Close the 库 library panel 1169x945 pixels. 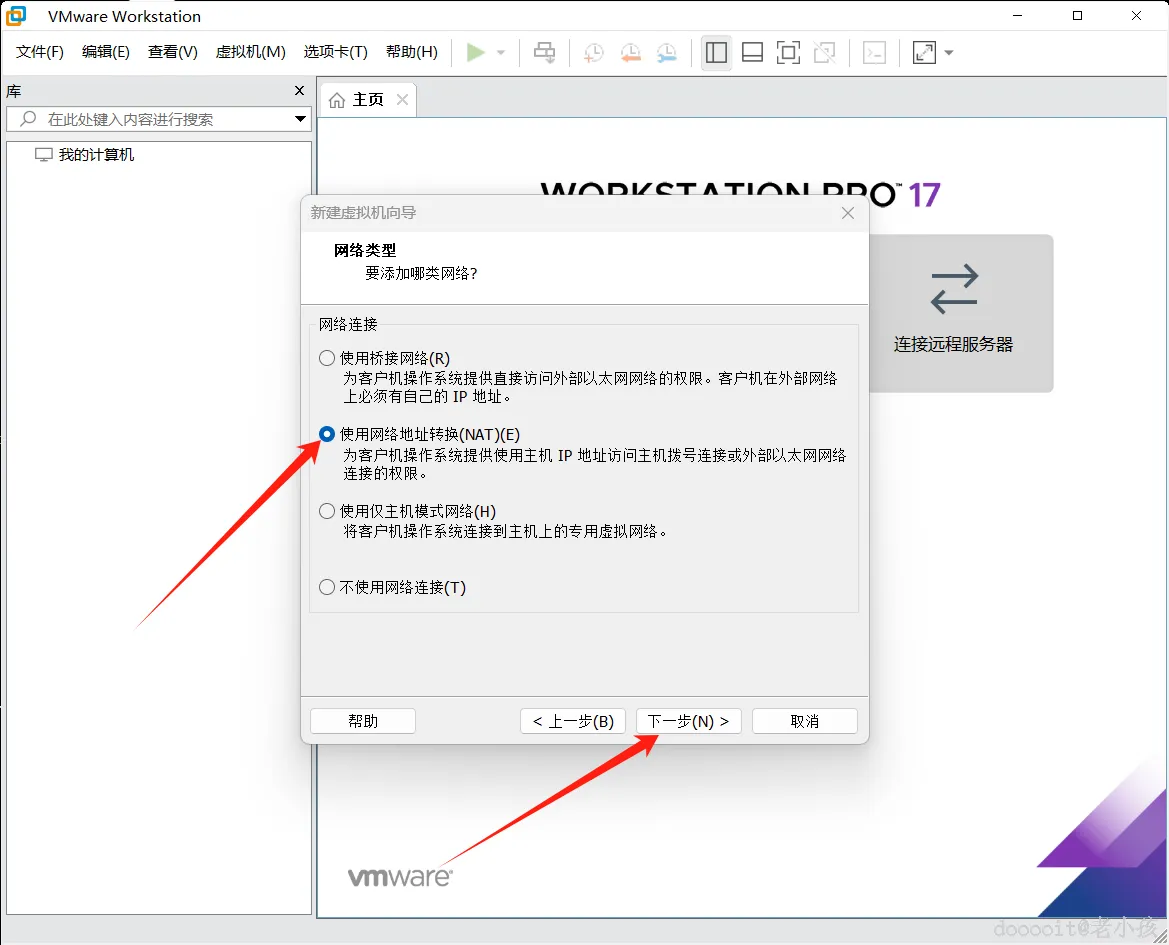coord(300,91)
